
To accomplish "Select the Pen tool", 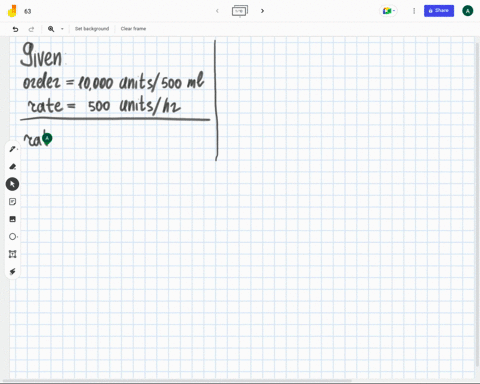I will coord(12,149).
